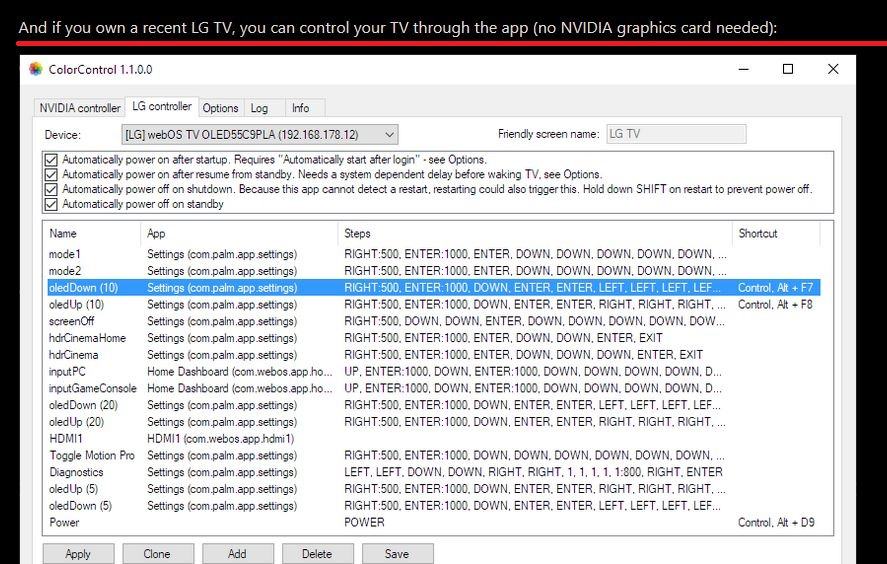Toggle automatically power off on standby
The height and width of the screenshot is (564, 887).
click(51, 204)
